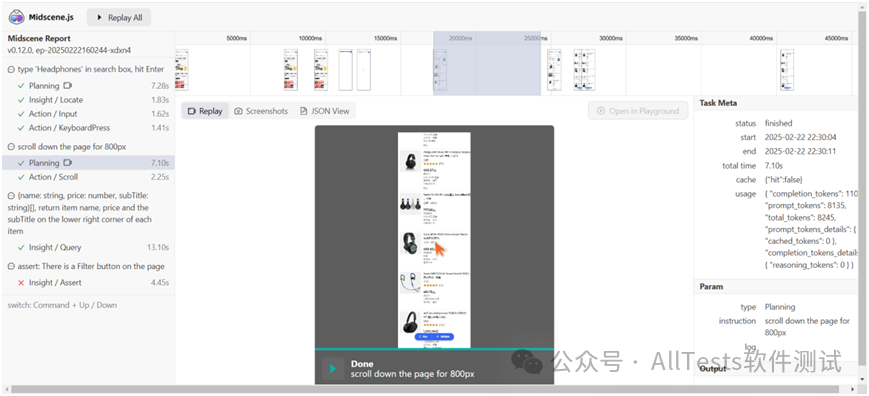Collapse the "type 'Headphones' in search box" group
Image resolution: width=869 pixels, height=396 pixels.
coord(11,69)
